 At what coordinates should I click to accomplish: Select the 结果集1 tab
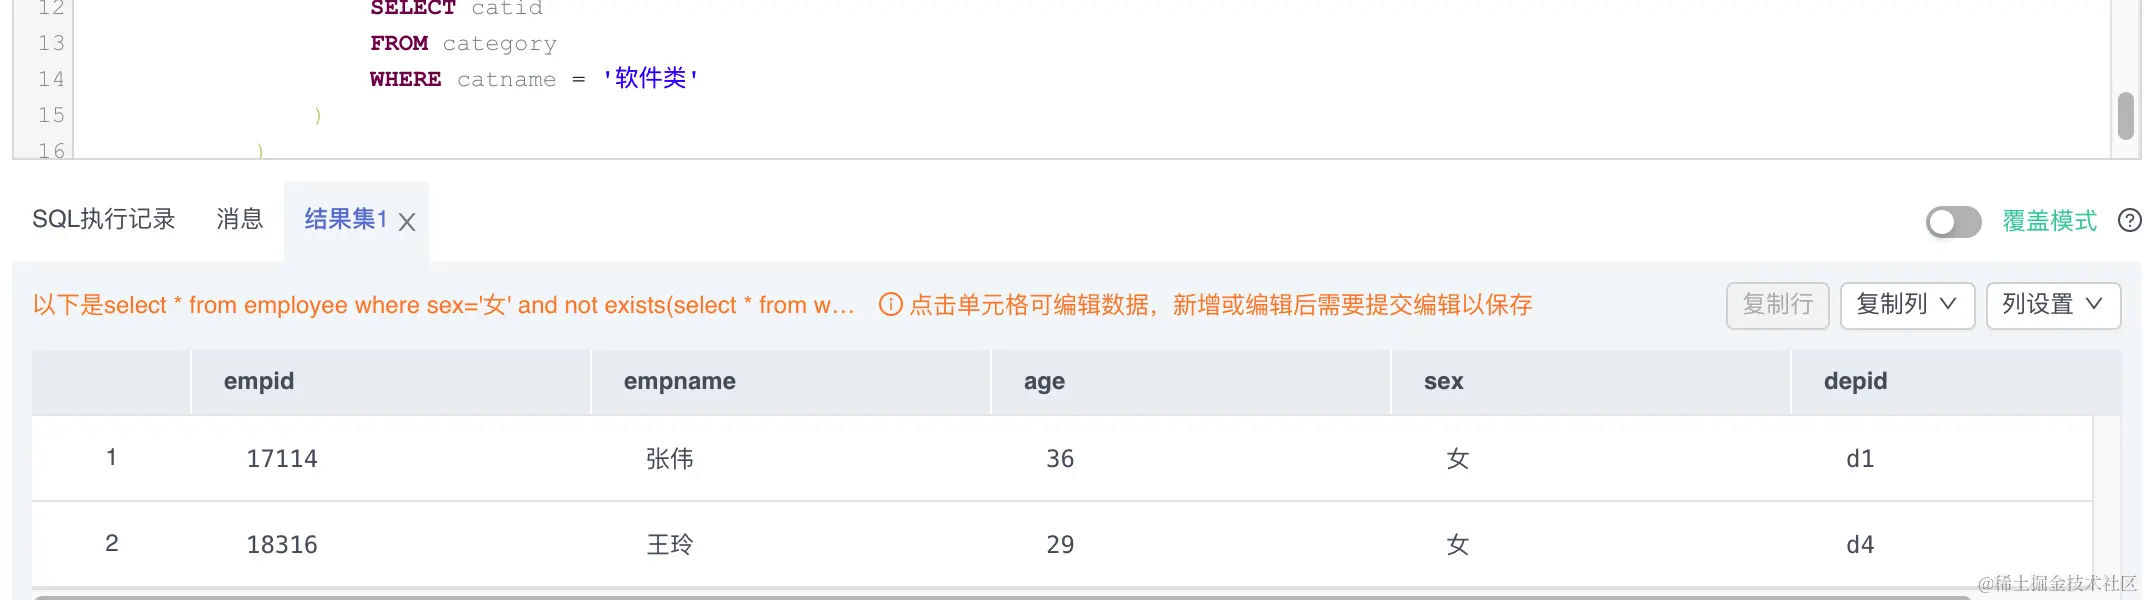pyautogui.click(x=345, y=219)
